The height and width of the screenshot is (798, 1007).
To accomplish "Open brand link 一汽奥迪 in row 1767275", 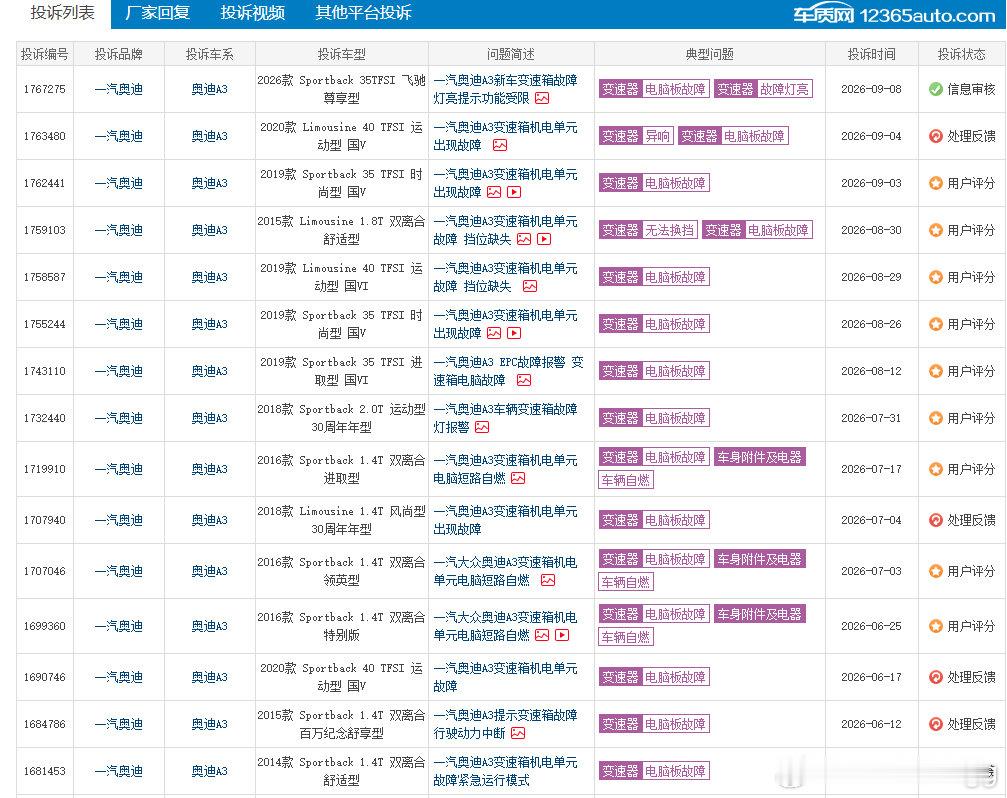I will [118, 89].
